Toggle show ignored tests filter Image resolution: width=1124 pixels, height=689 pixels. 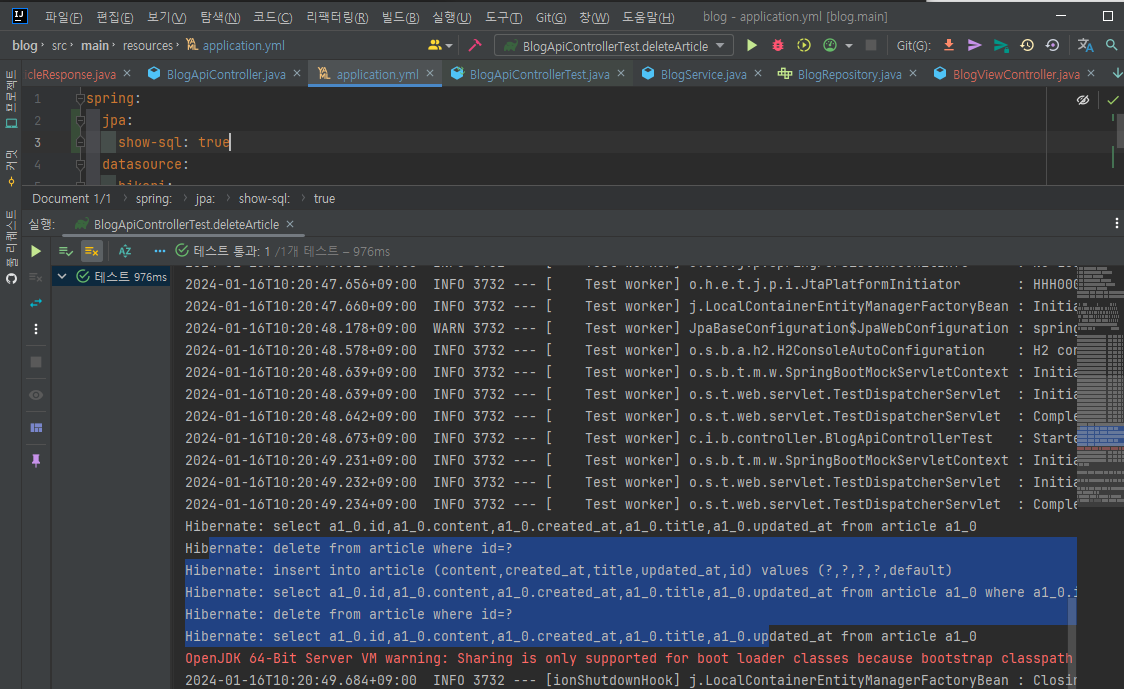tap(91, 251)
